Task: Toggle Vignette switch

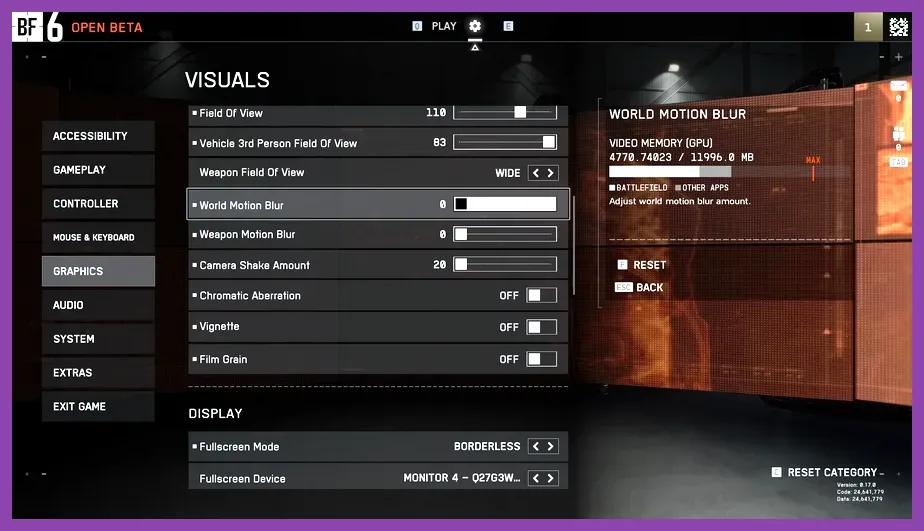Action: click(x=542, y=327)
